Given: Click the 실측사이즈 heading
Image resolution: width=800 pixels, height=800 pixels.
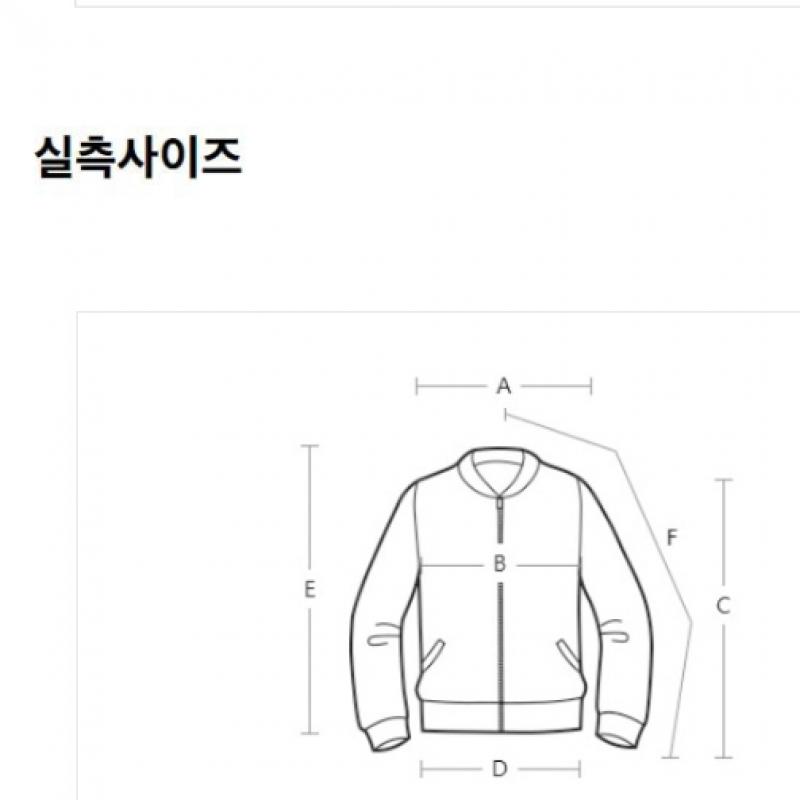Looking at the screenshot, I should [x=138, y=158].
